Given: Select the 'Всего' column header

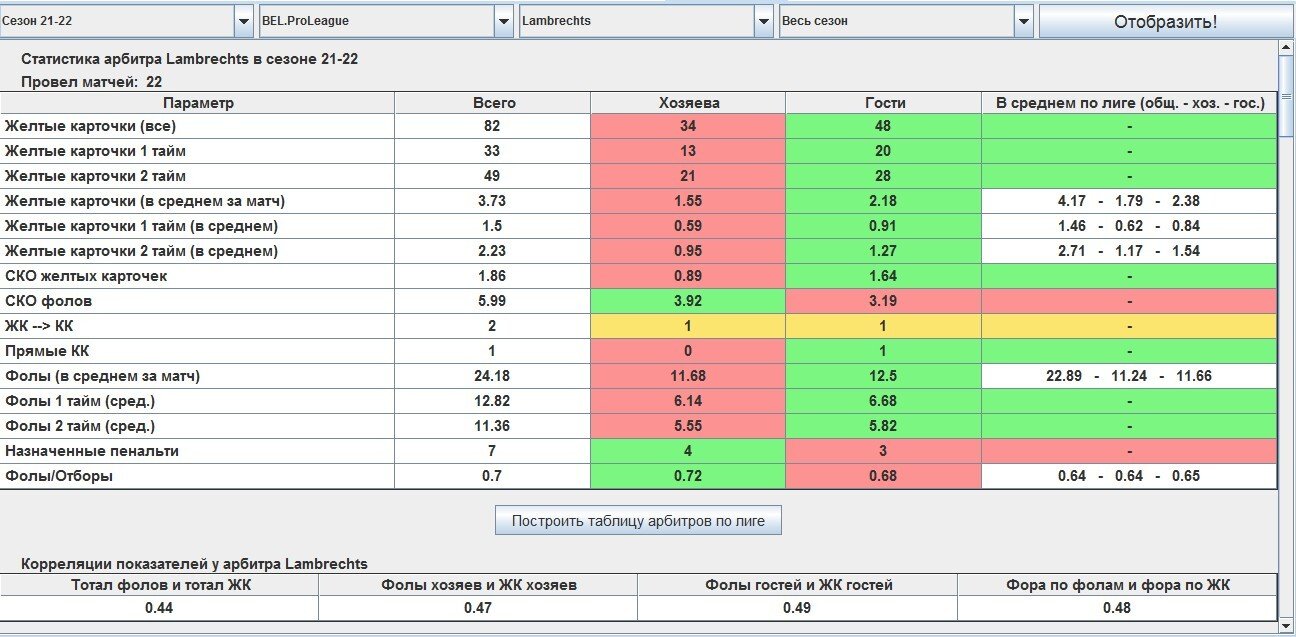Looking at the screenshot, I should (492, 103).
